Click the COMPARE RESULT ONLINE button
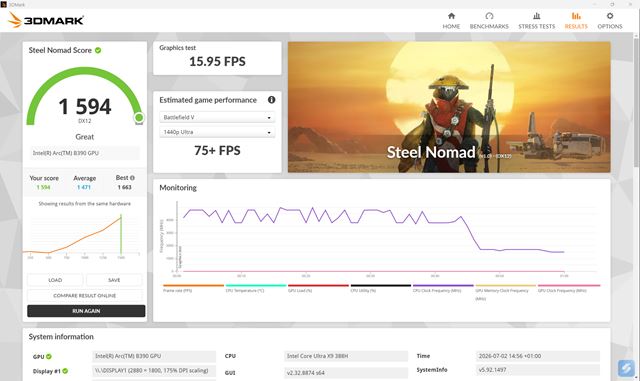Image resolution: width=640 pixels, height=381 pixels. (x=84, y=295)
